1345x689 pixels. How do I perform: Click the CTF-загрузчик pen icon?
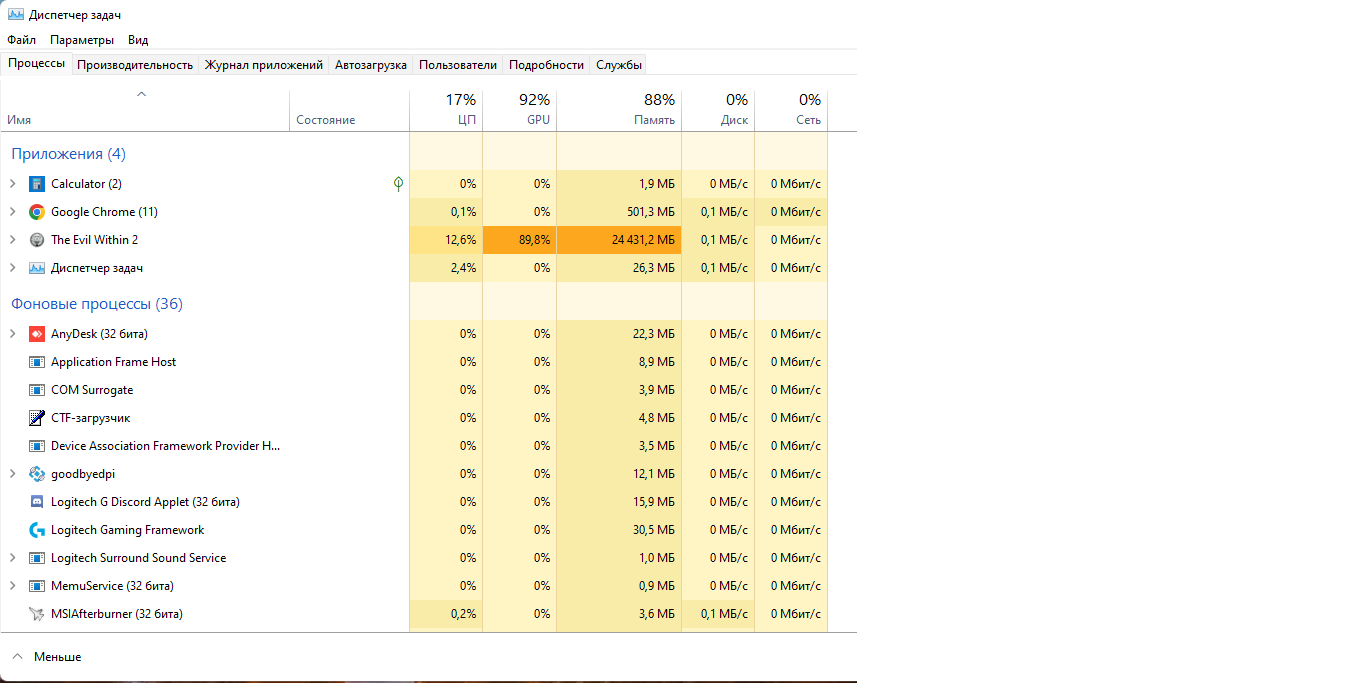pos(37,418)
